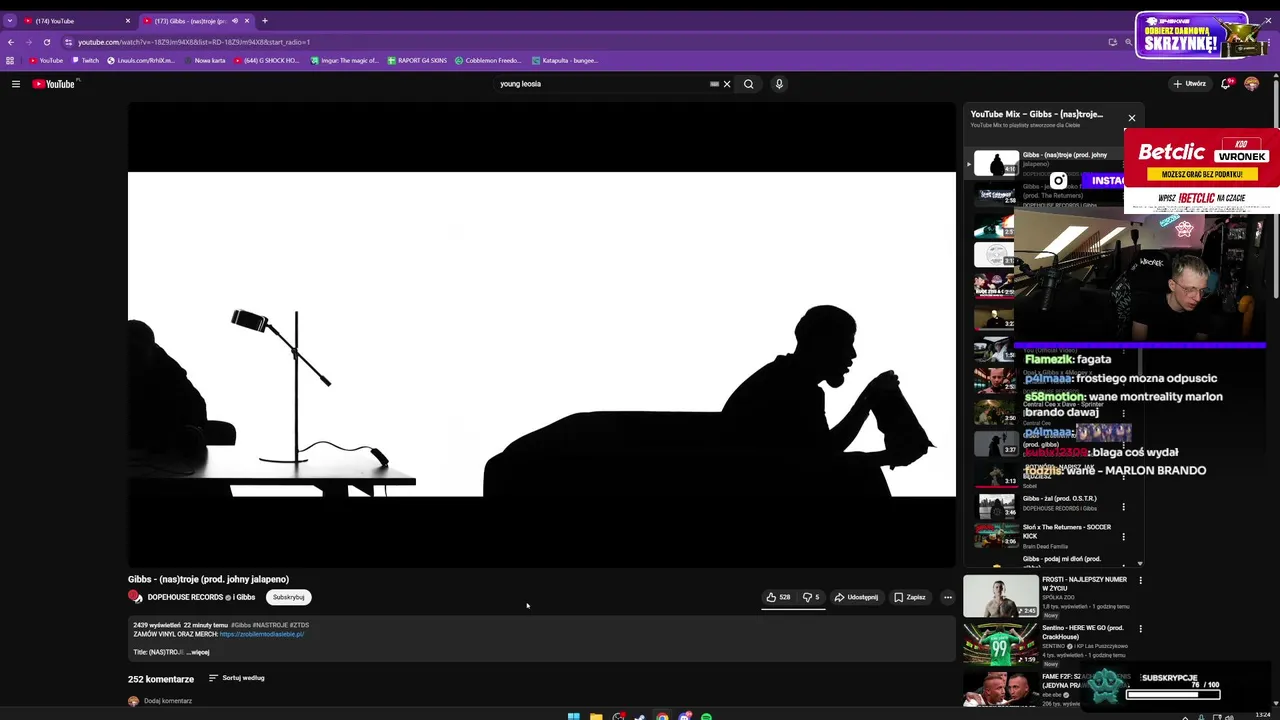This screenshot has height=720, width=1280.
Task: Click the address bar URL
Action: [194, 42]
